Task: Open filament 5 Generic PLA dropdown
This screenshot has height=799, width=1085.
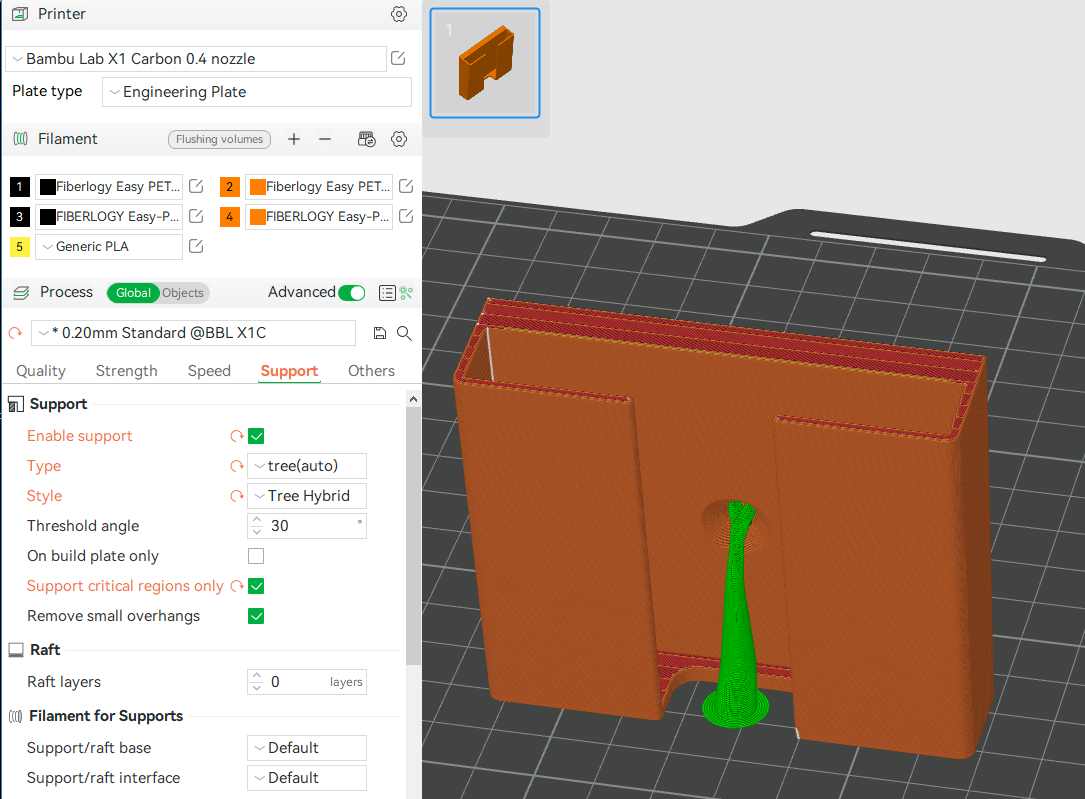Action: (x=109, y=246)
